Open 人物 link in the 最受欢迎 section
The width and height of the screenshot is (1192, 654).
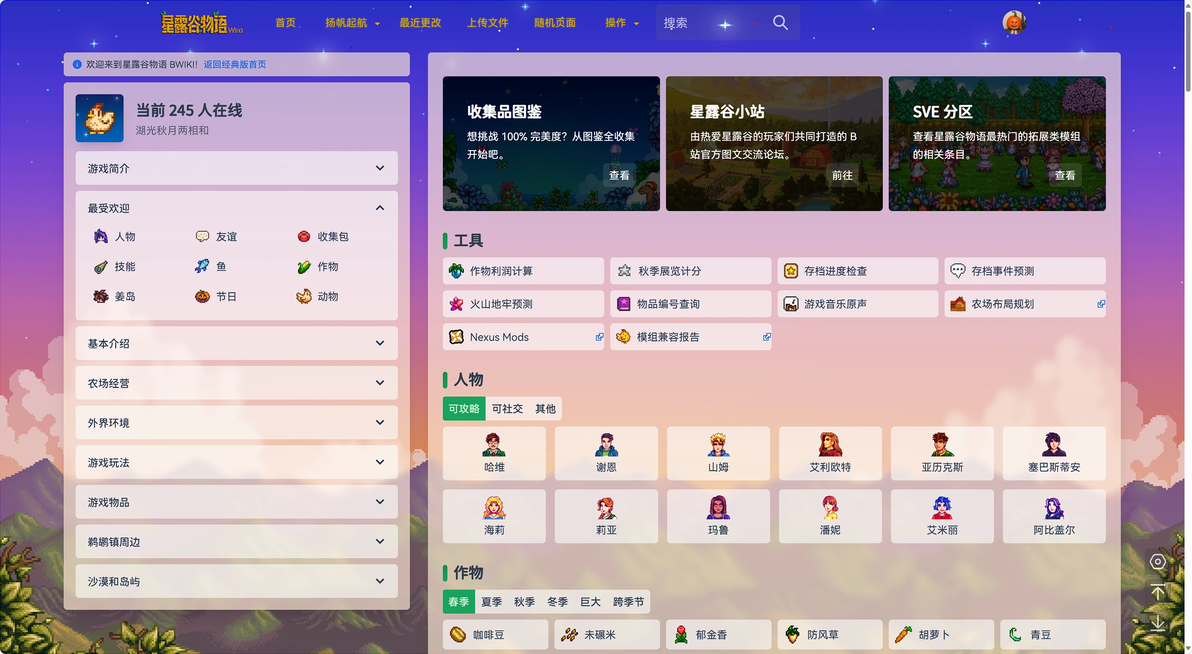pyautogui.click(x=115, y=237)
